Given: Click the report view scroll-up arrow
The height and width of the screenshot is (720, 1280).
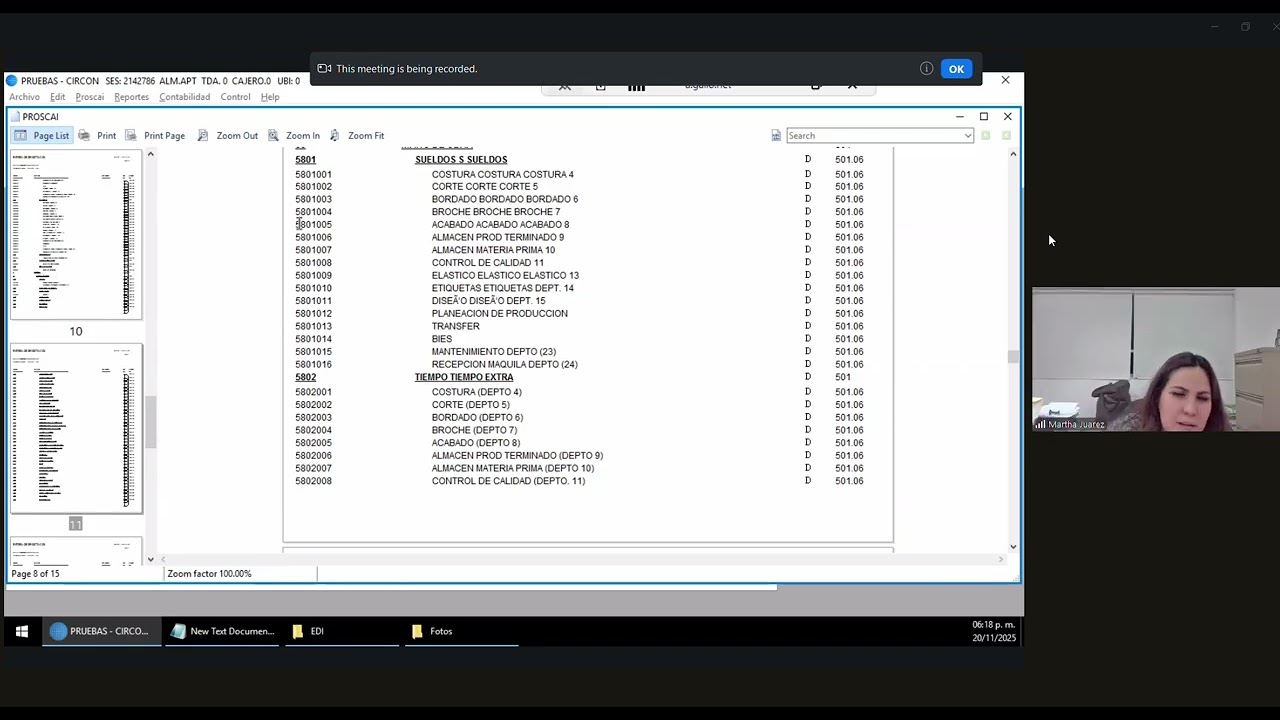Looking at the screenshot, I should [1013, 154].
